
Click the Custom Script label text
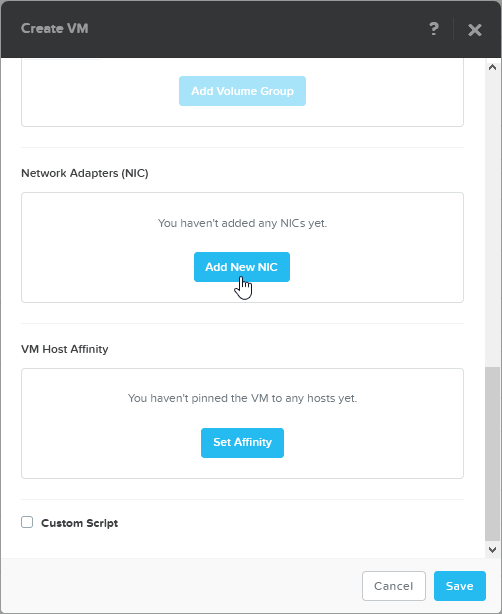(79, 523)
